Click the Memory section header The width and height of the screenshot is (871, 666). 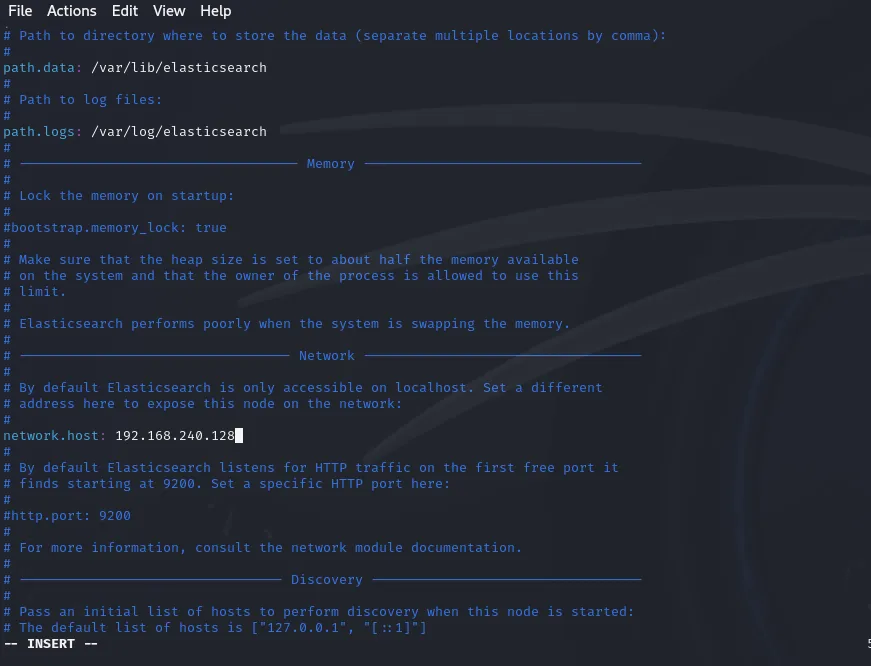(330, 163)
